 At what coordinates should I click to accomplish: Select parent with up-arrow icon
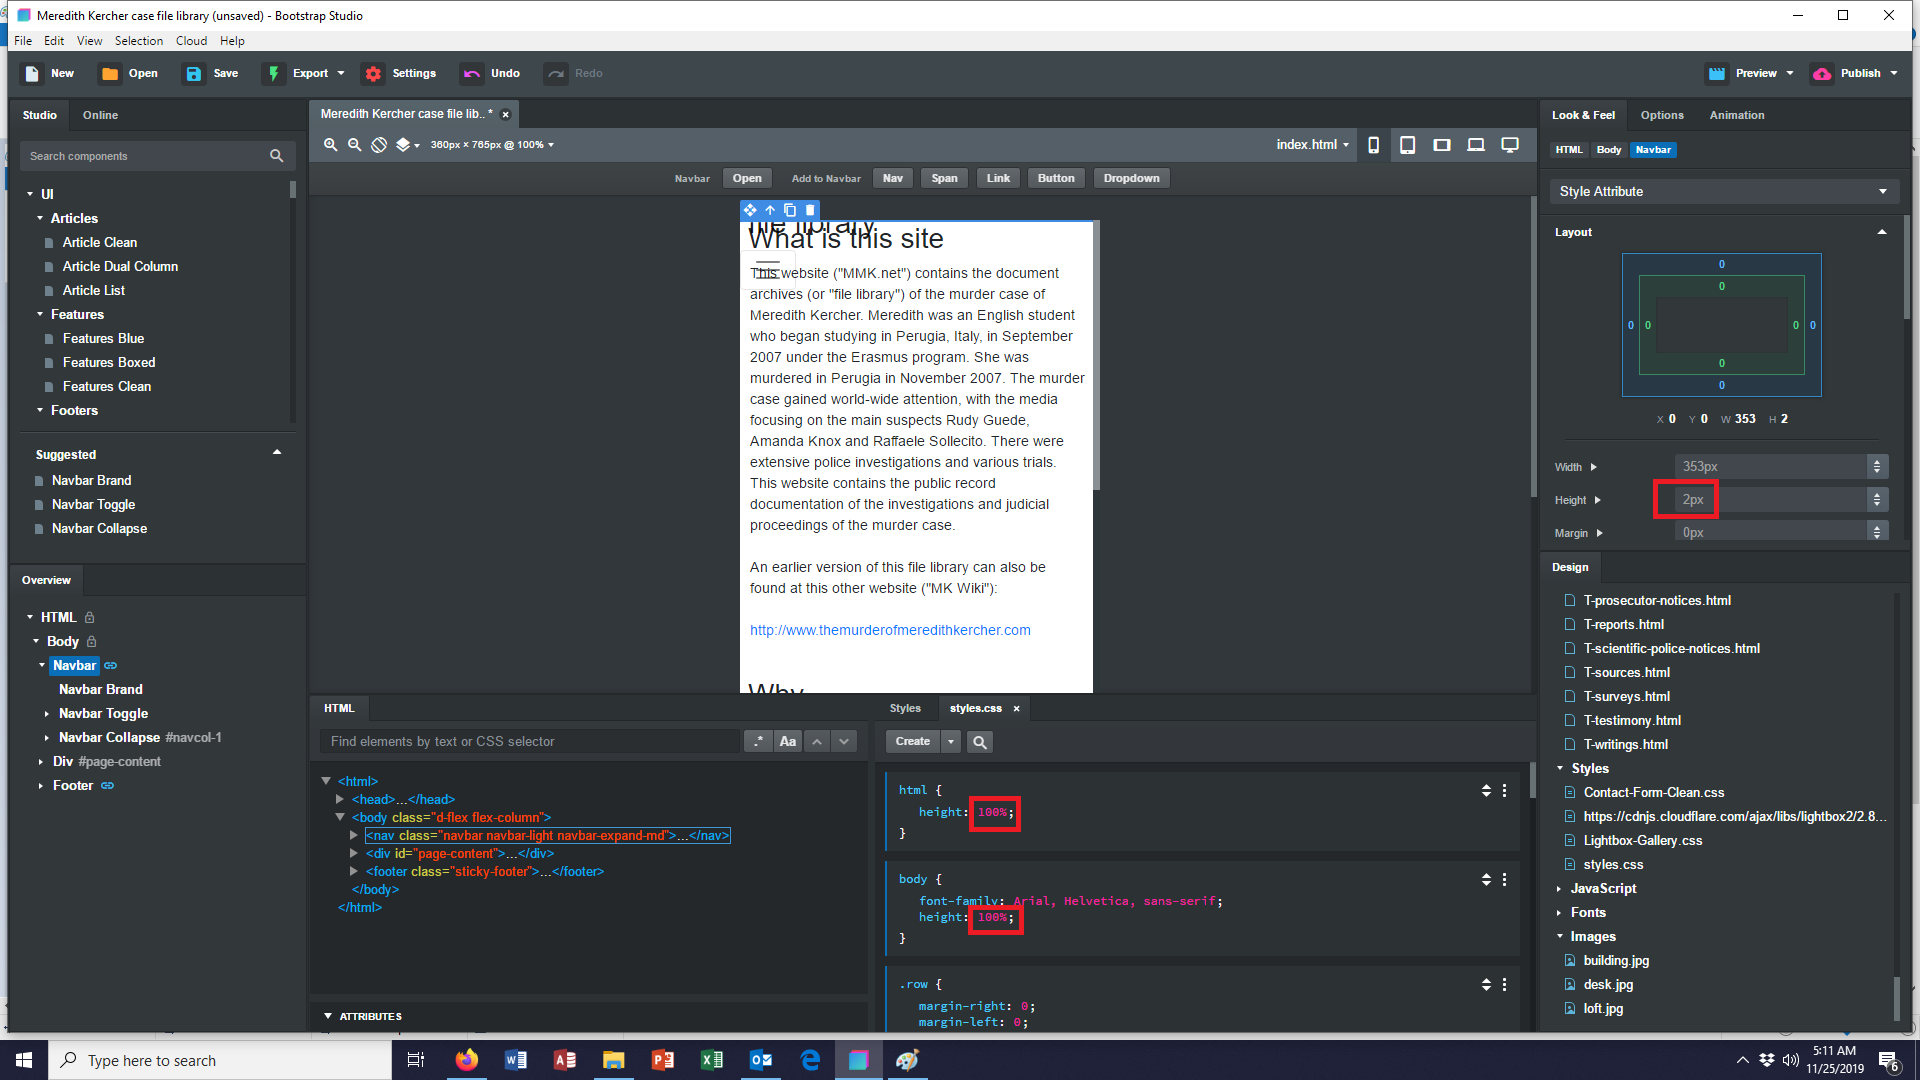770,210
